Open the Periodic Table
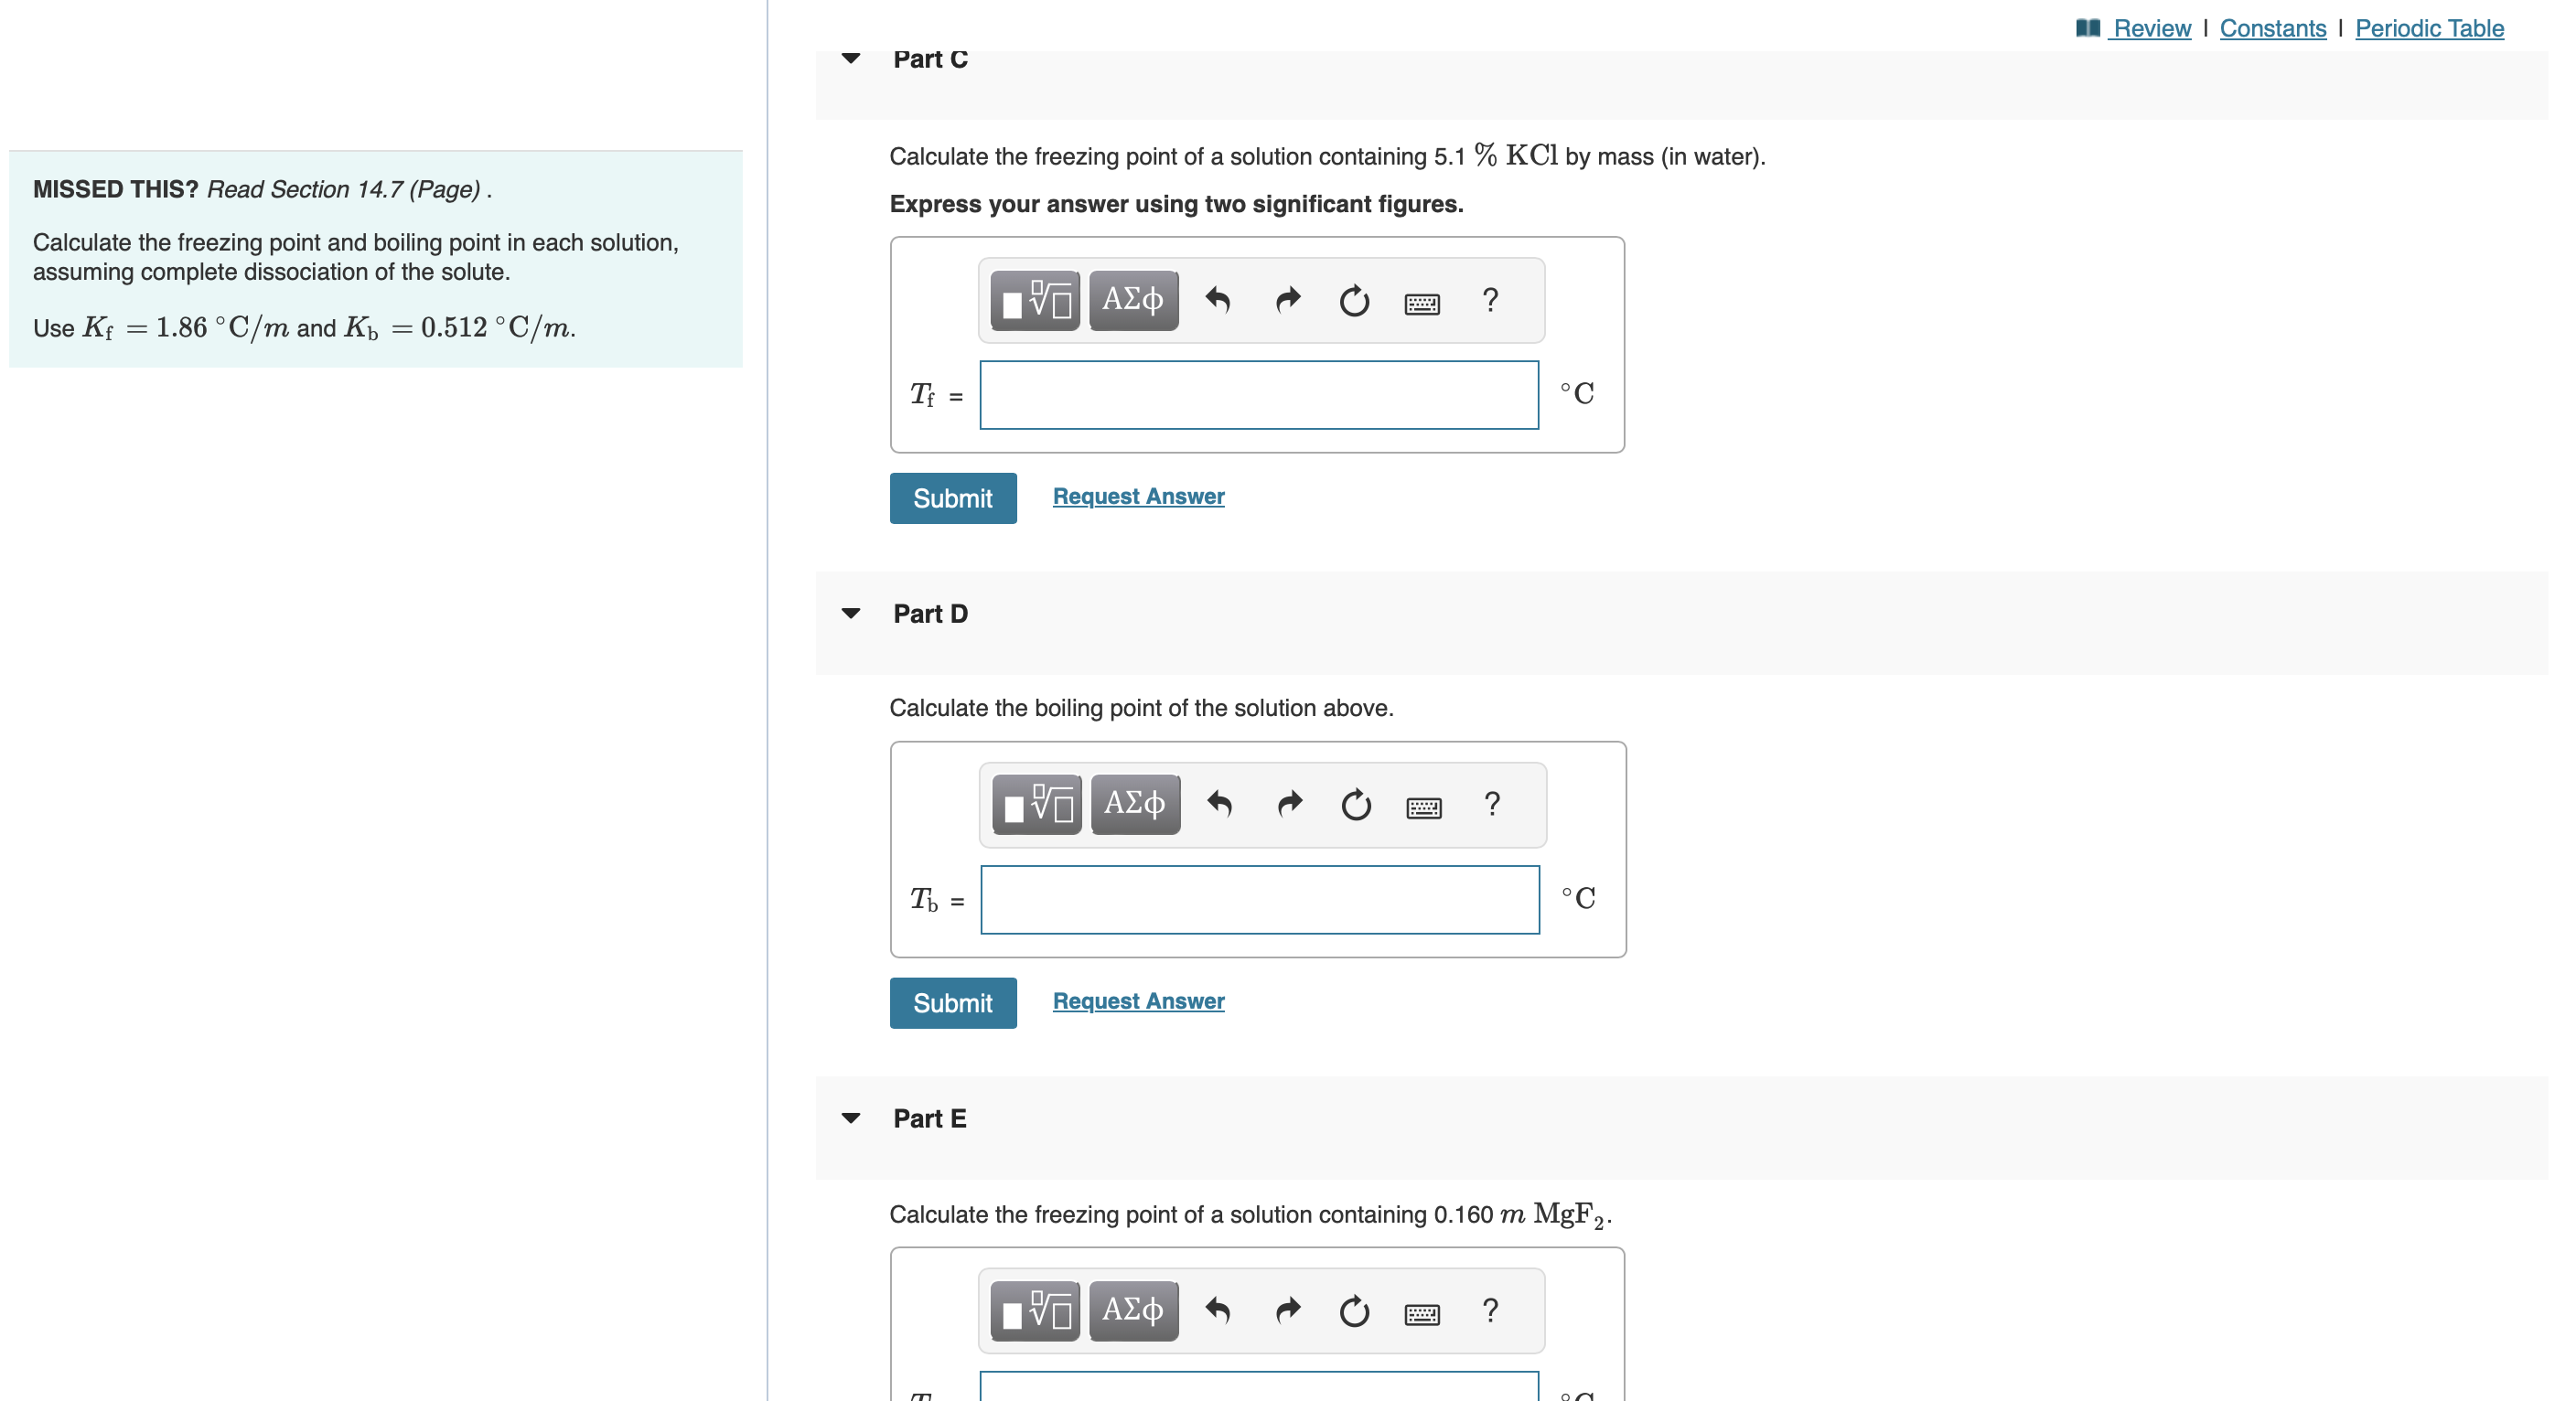2576x1401 pixels. [2430, 28]
